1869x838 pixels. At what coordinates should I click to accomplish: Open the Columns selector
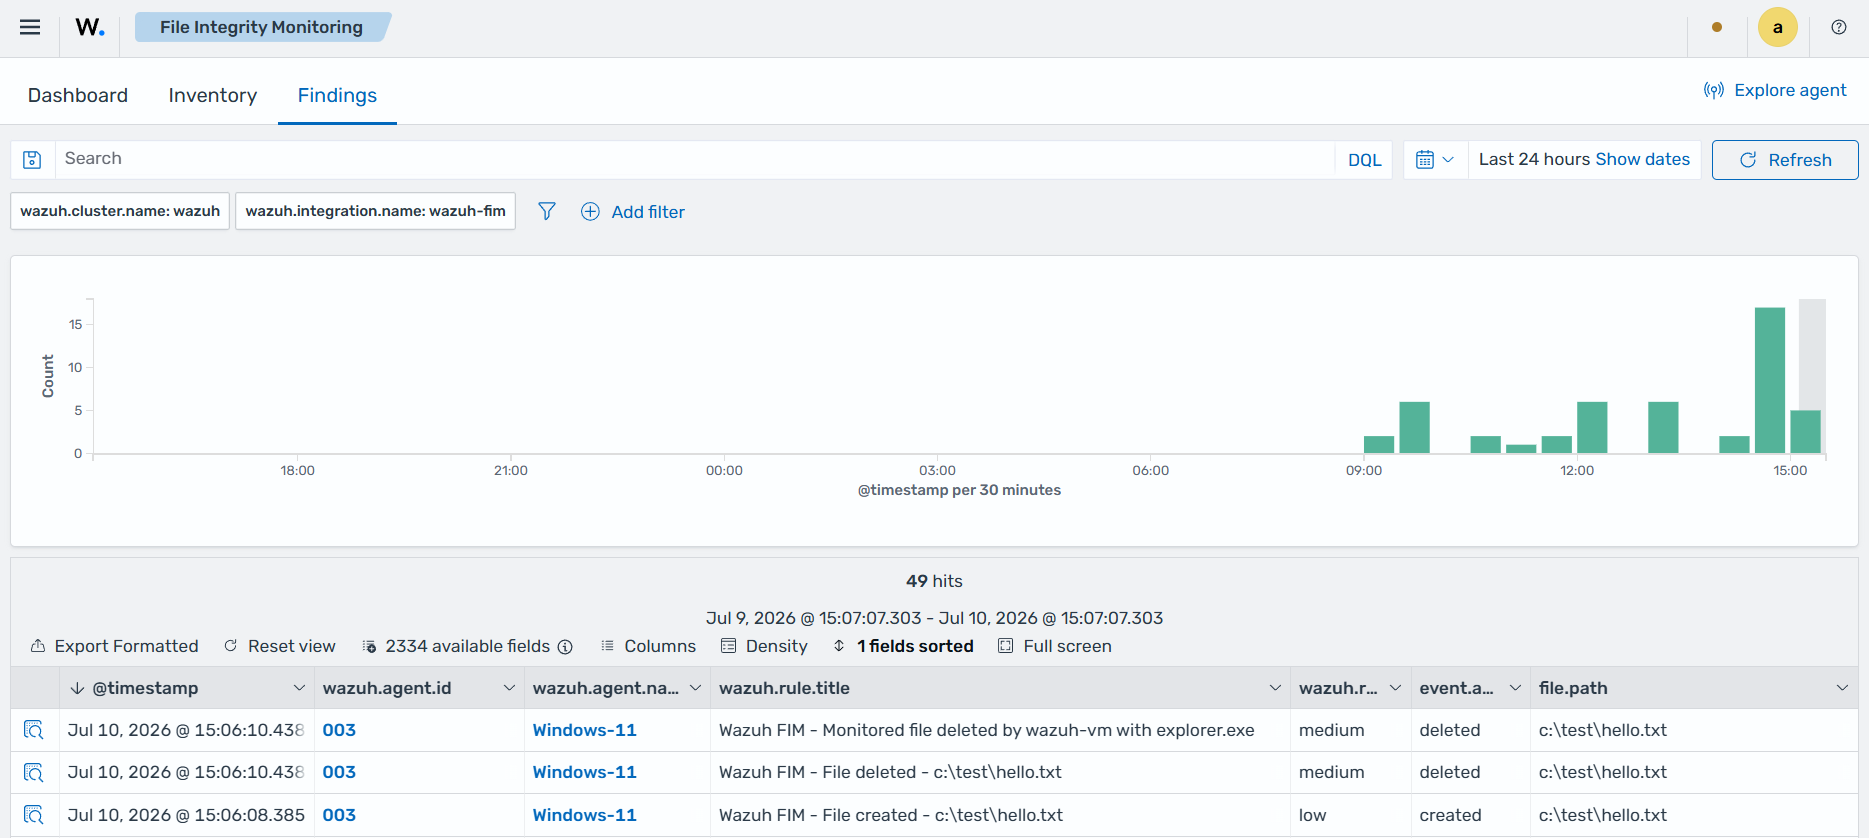[x=648, y=646]
